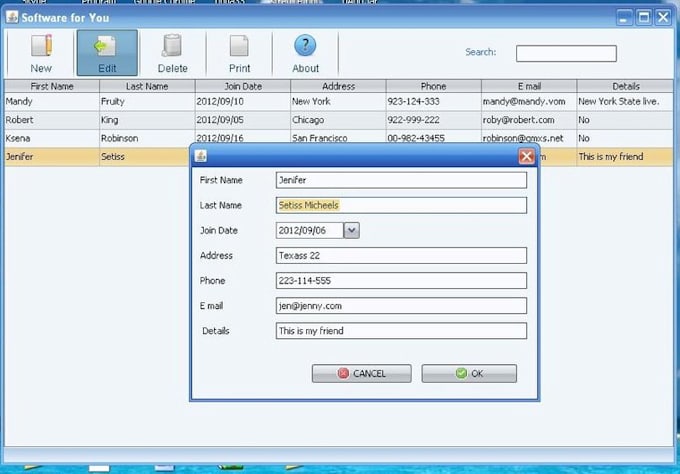Click the 'King' last name cell
Viewport: 680px width, 474px height.
pyautogui.click(x=147, y=120)
